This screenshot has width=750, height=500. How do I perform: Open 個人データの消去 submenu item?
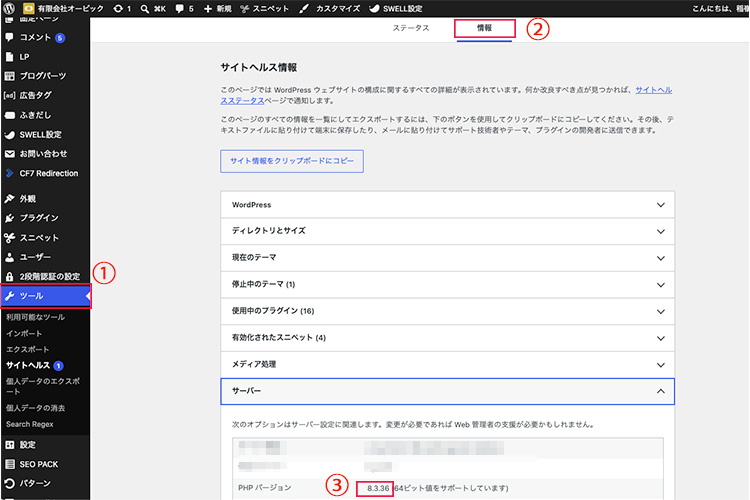point(35,408)
